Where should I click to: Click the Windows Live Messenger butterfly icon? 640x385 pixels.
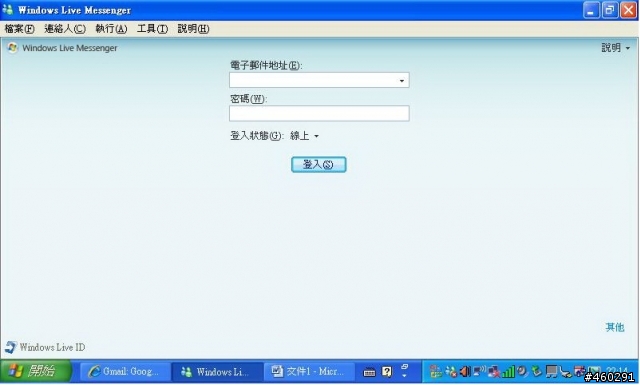[x=13, y=48]
